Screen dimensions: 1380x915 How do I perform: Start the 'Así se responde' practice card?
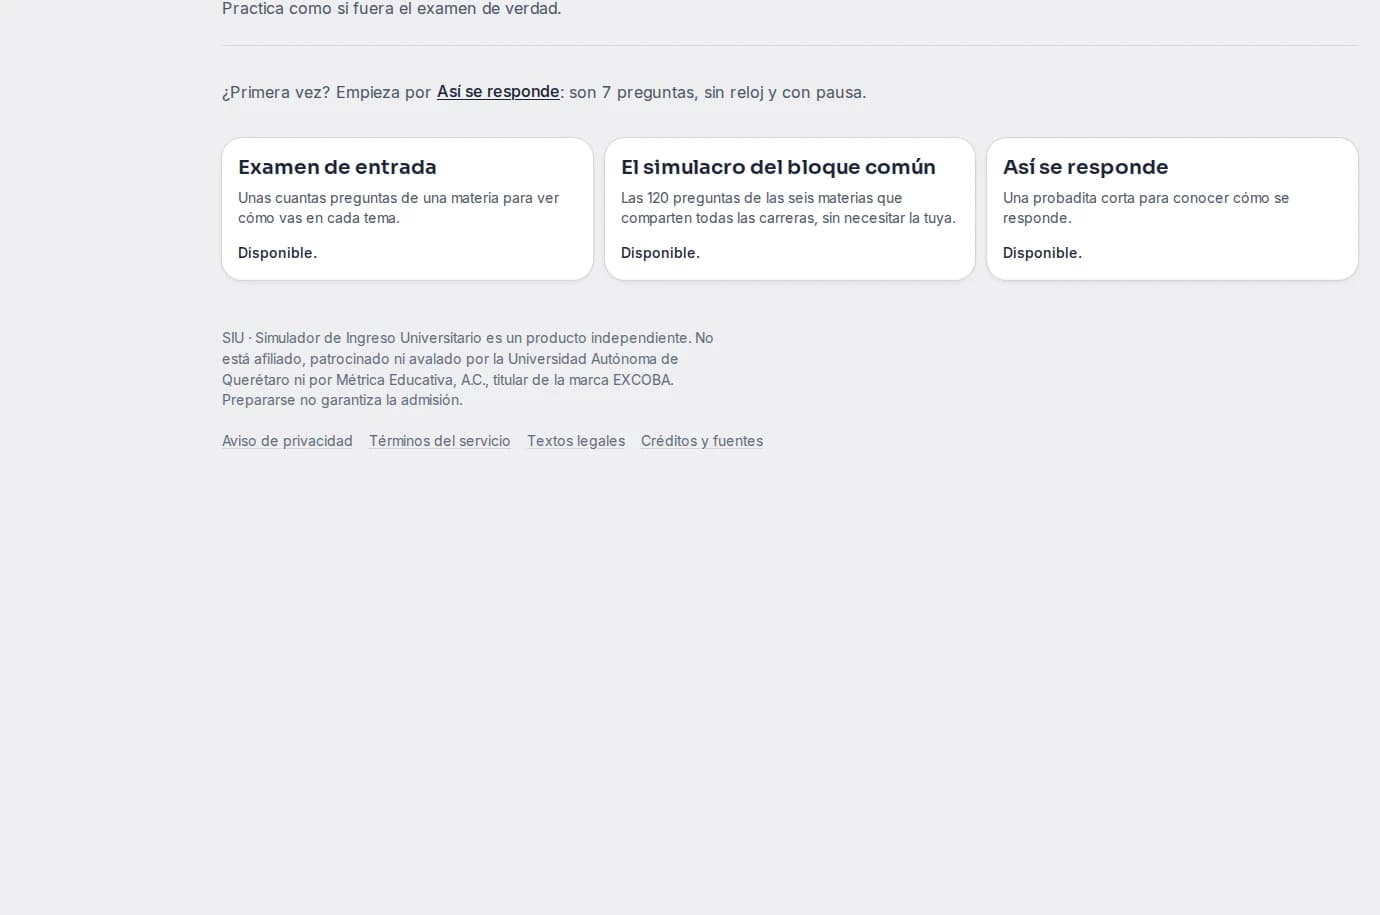[1172, 209]
